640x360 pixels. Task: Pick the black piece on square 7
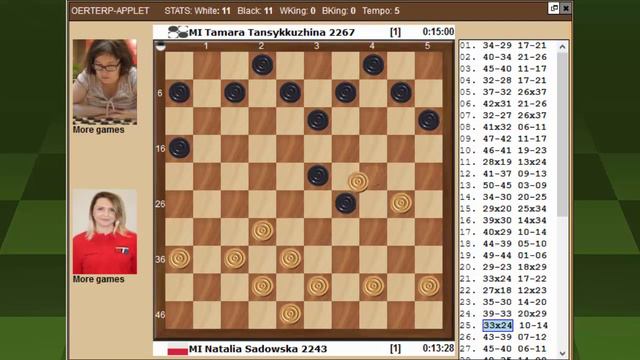pos(235,92)
